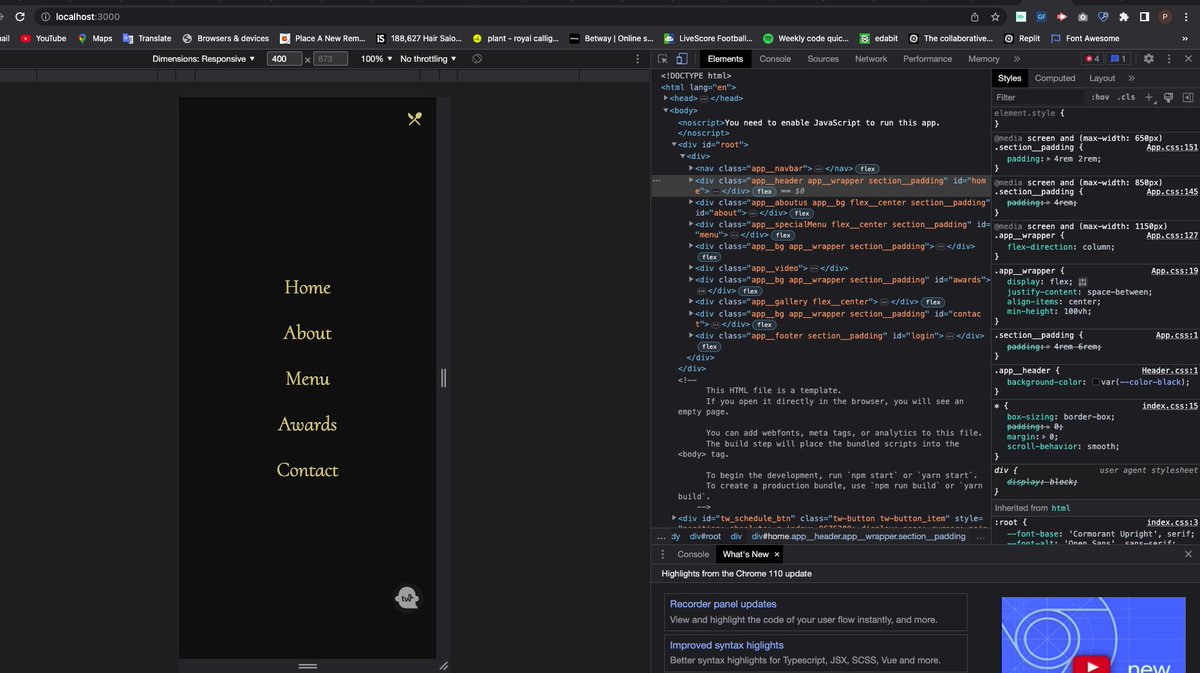Click the camera extension icon
This screenshot has height=673, width=1200.
[1083, 17]
